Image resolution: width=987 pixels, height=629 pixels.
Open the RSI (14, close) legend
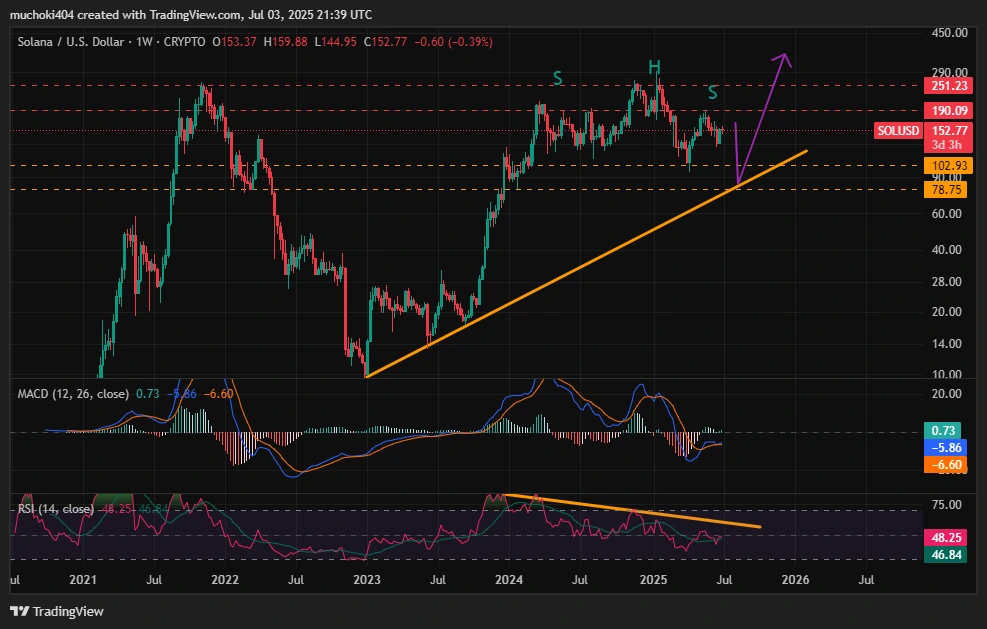pyautogui.click(x=55, y=509)
